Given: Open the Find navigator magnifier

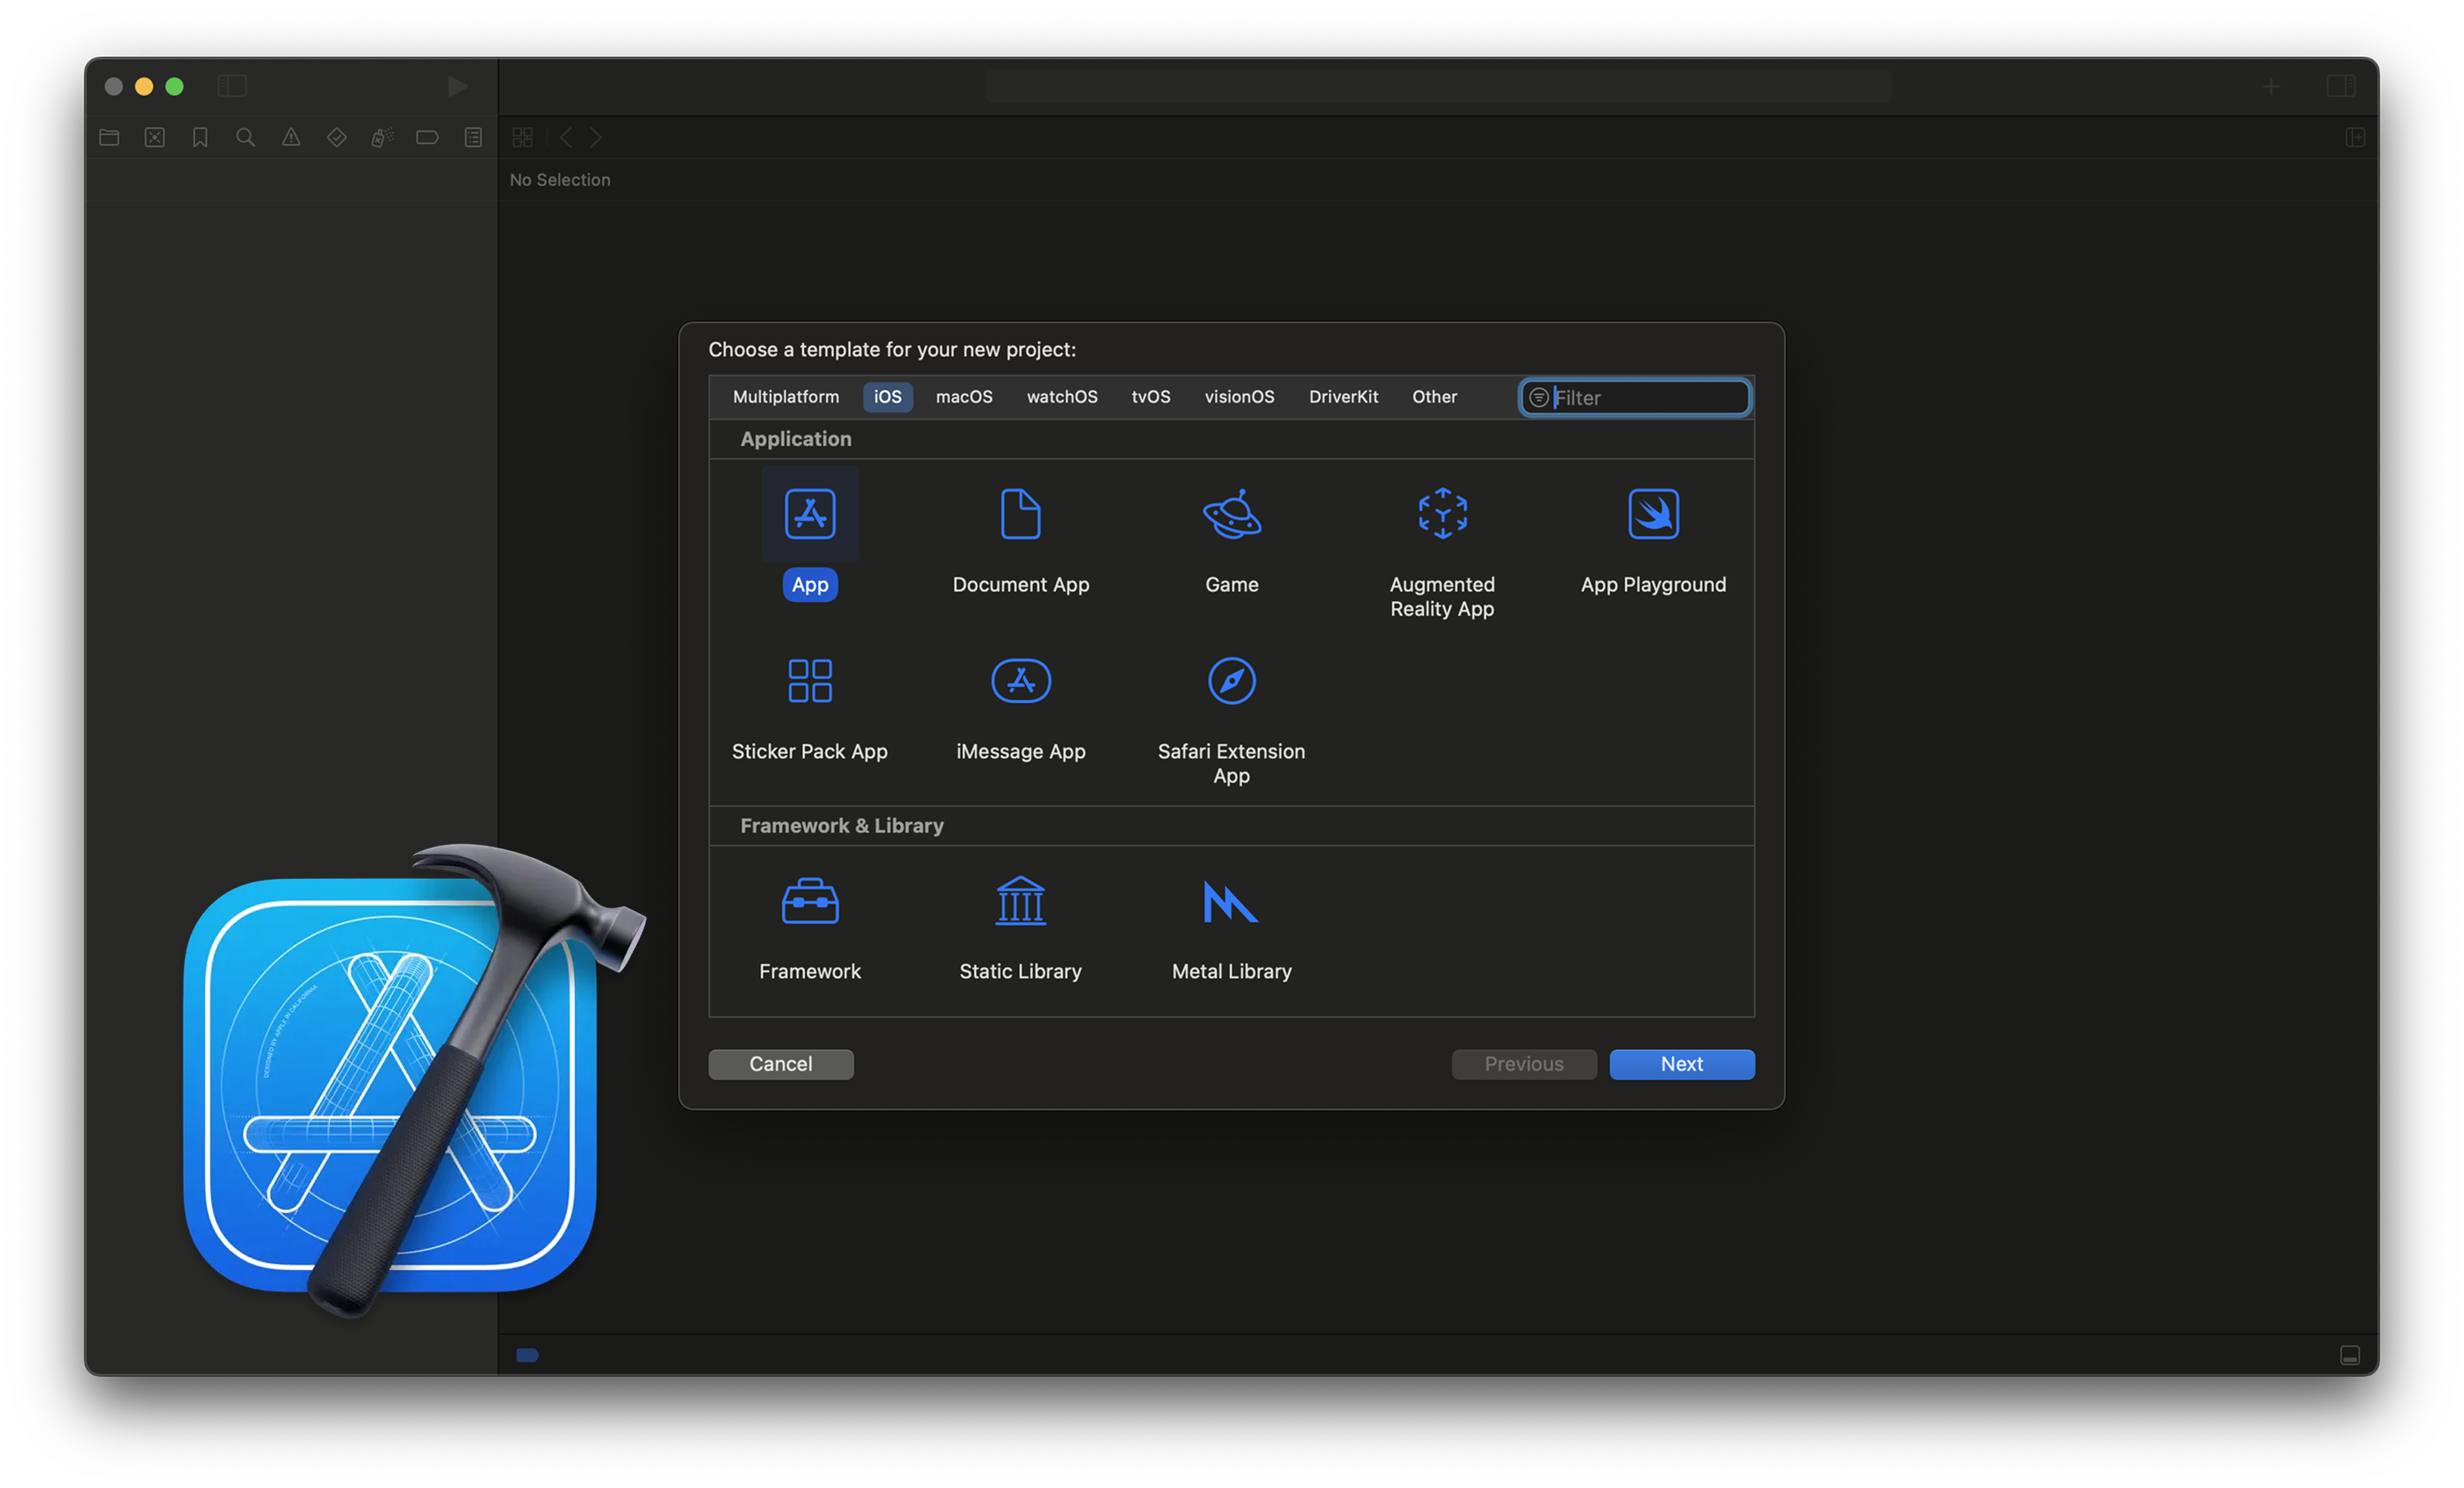Looking at the screenshot, I should (245, 137).
